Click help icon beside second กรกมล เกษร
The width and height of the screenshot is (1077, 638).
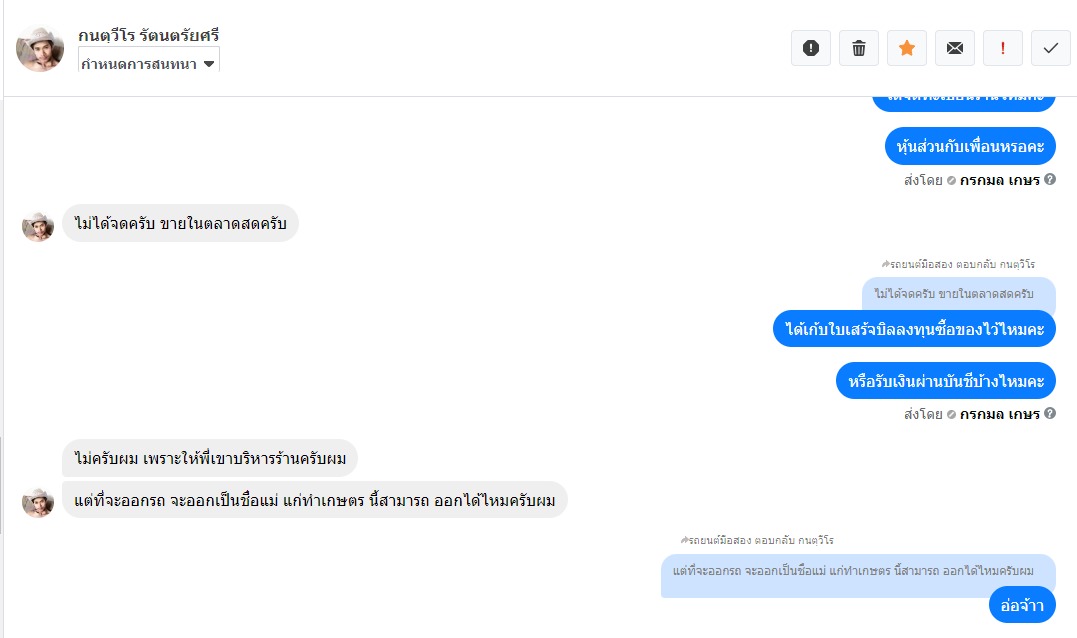[x=1050, y=413]
